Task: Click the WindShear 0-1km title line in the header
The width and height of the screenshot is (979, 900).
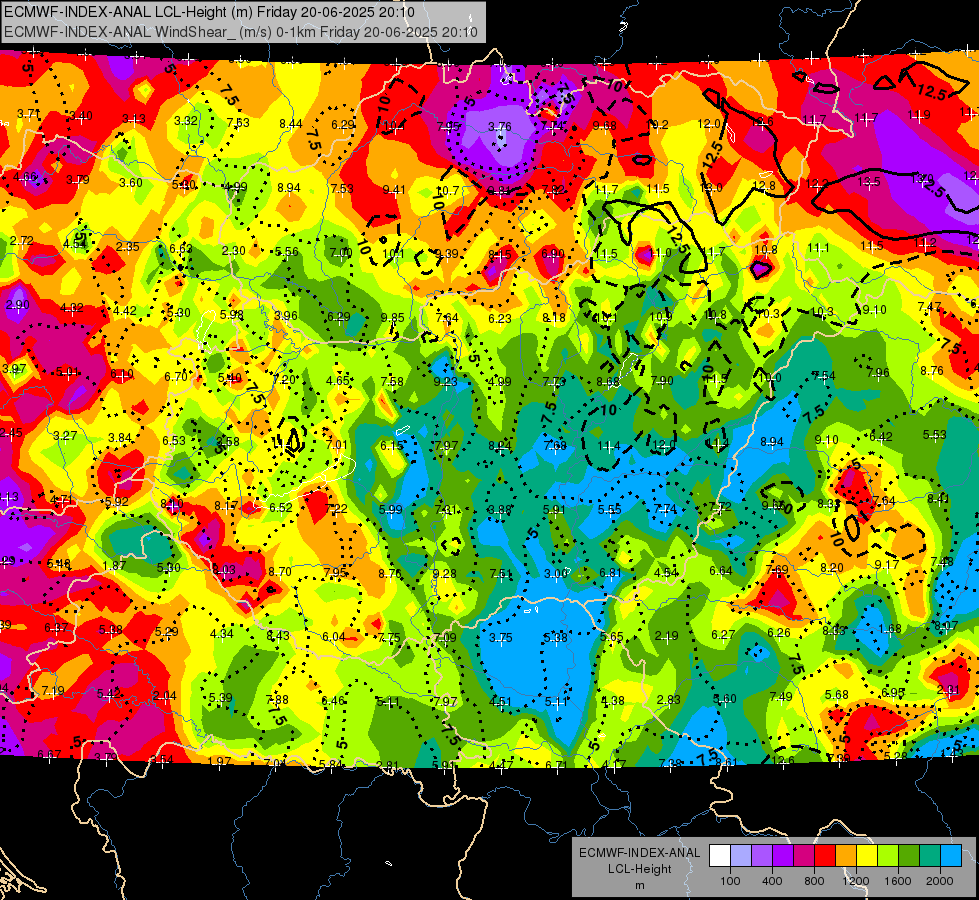Action: pyautogui.click(x=241, y=32)
